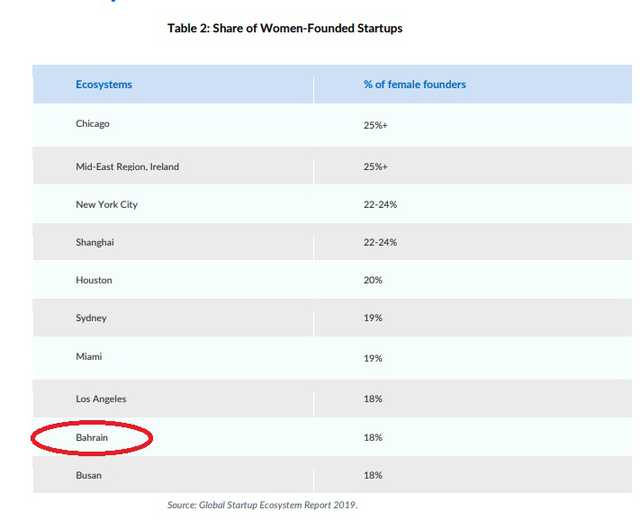Click the Houston ecosystem cell
640x520 pixels.
click(94, 280)
